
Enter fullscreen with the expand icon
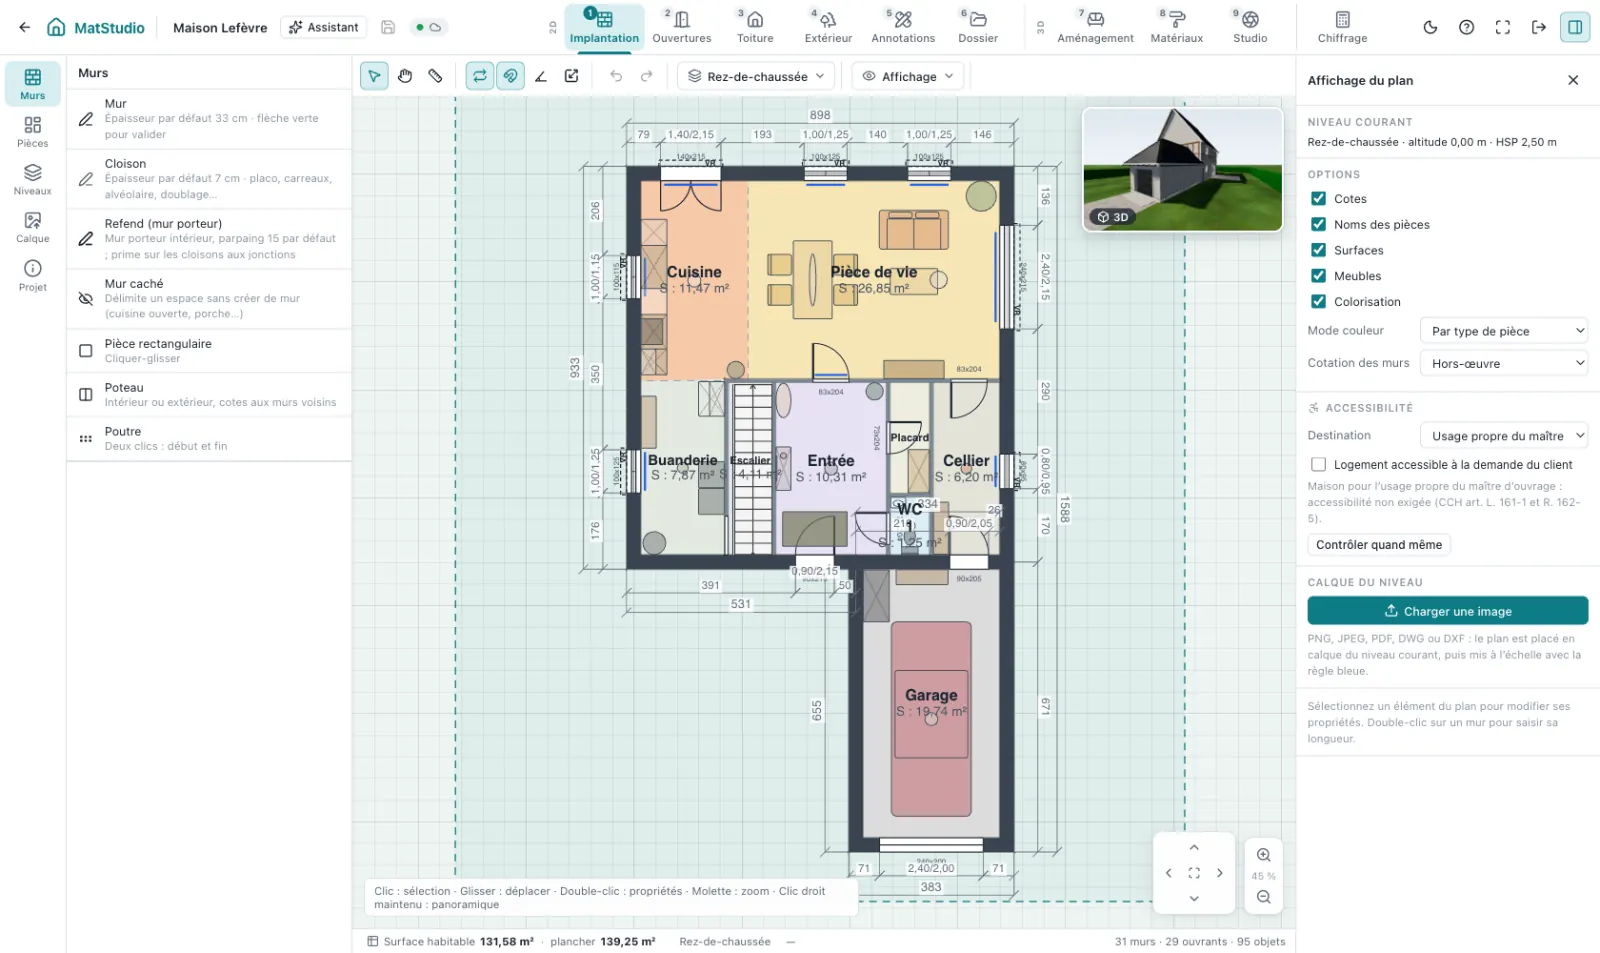pos(1502,27)
